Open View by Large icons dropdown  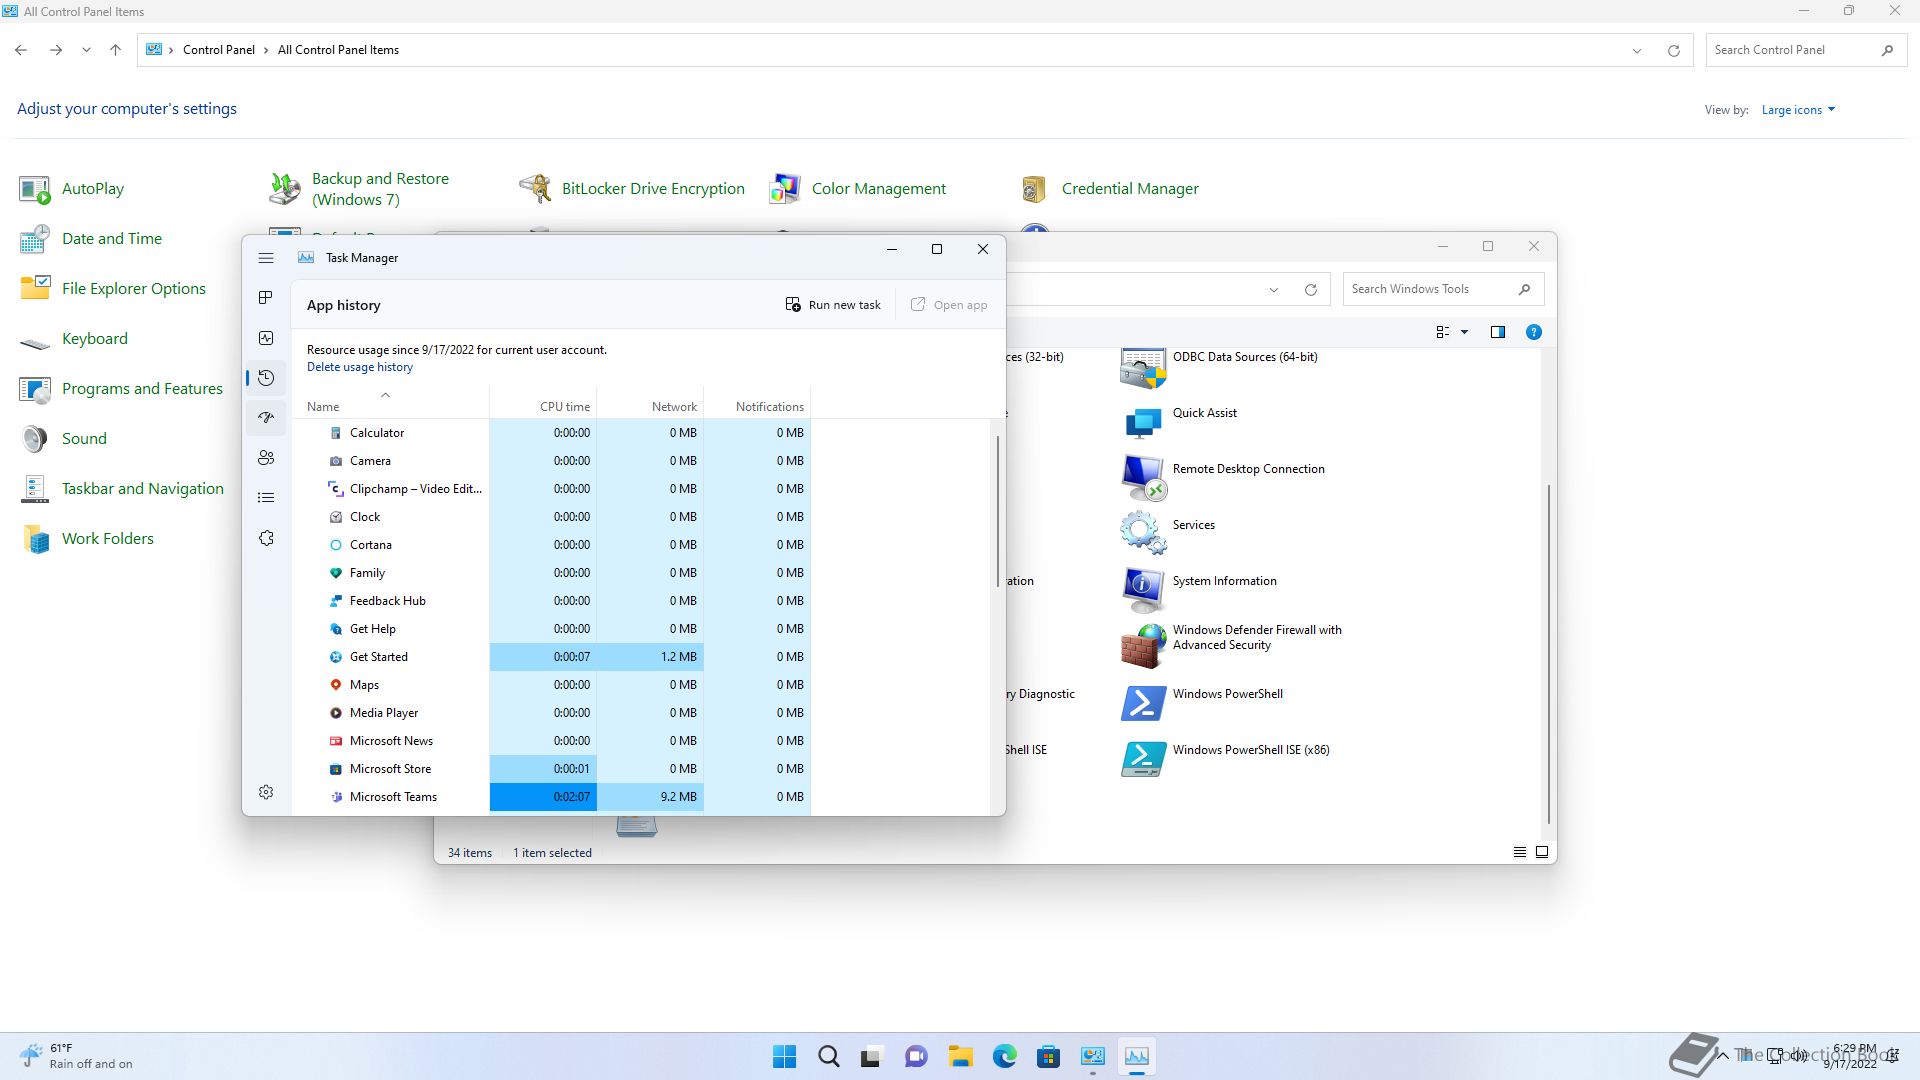point(1798,110)
